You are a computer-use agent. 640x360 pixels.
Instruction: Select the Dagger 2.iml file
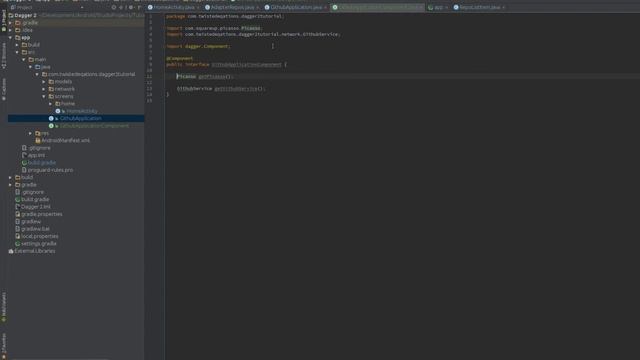(36, 207)
